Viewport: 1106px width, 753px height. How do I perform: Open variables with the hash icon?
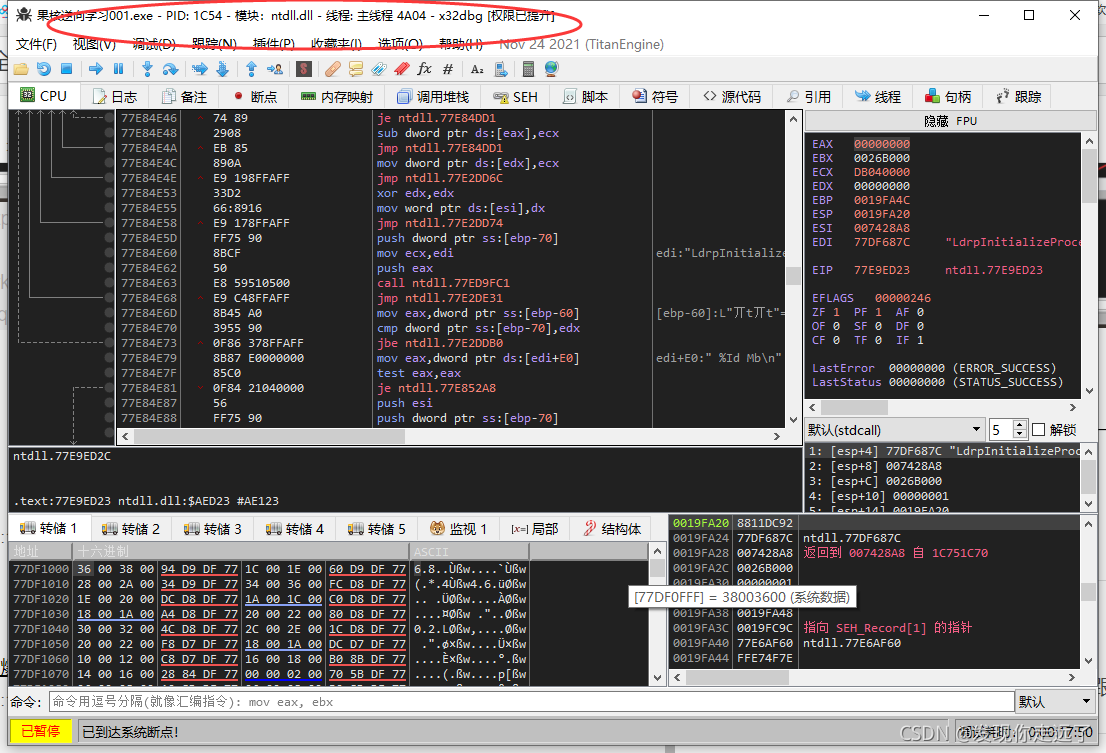(447, 69)
